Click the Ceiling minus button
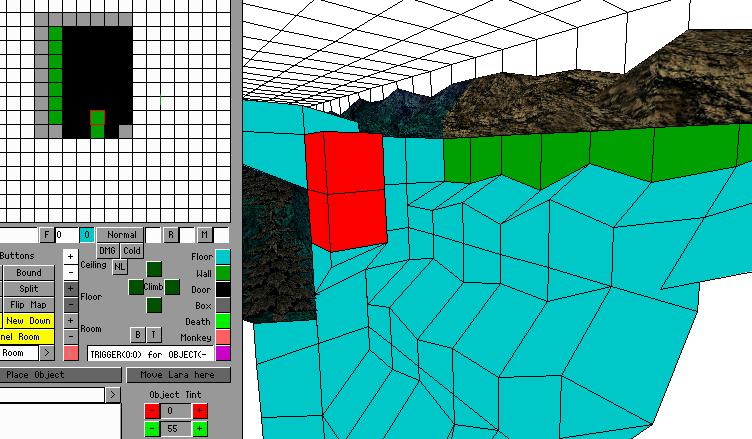This screenshot has width=752, height=439. pos(70,272)
